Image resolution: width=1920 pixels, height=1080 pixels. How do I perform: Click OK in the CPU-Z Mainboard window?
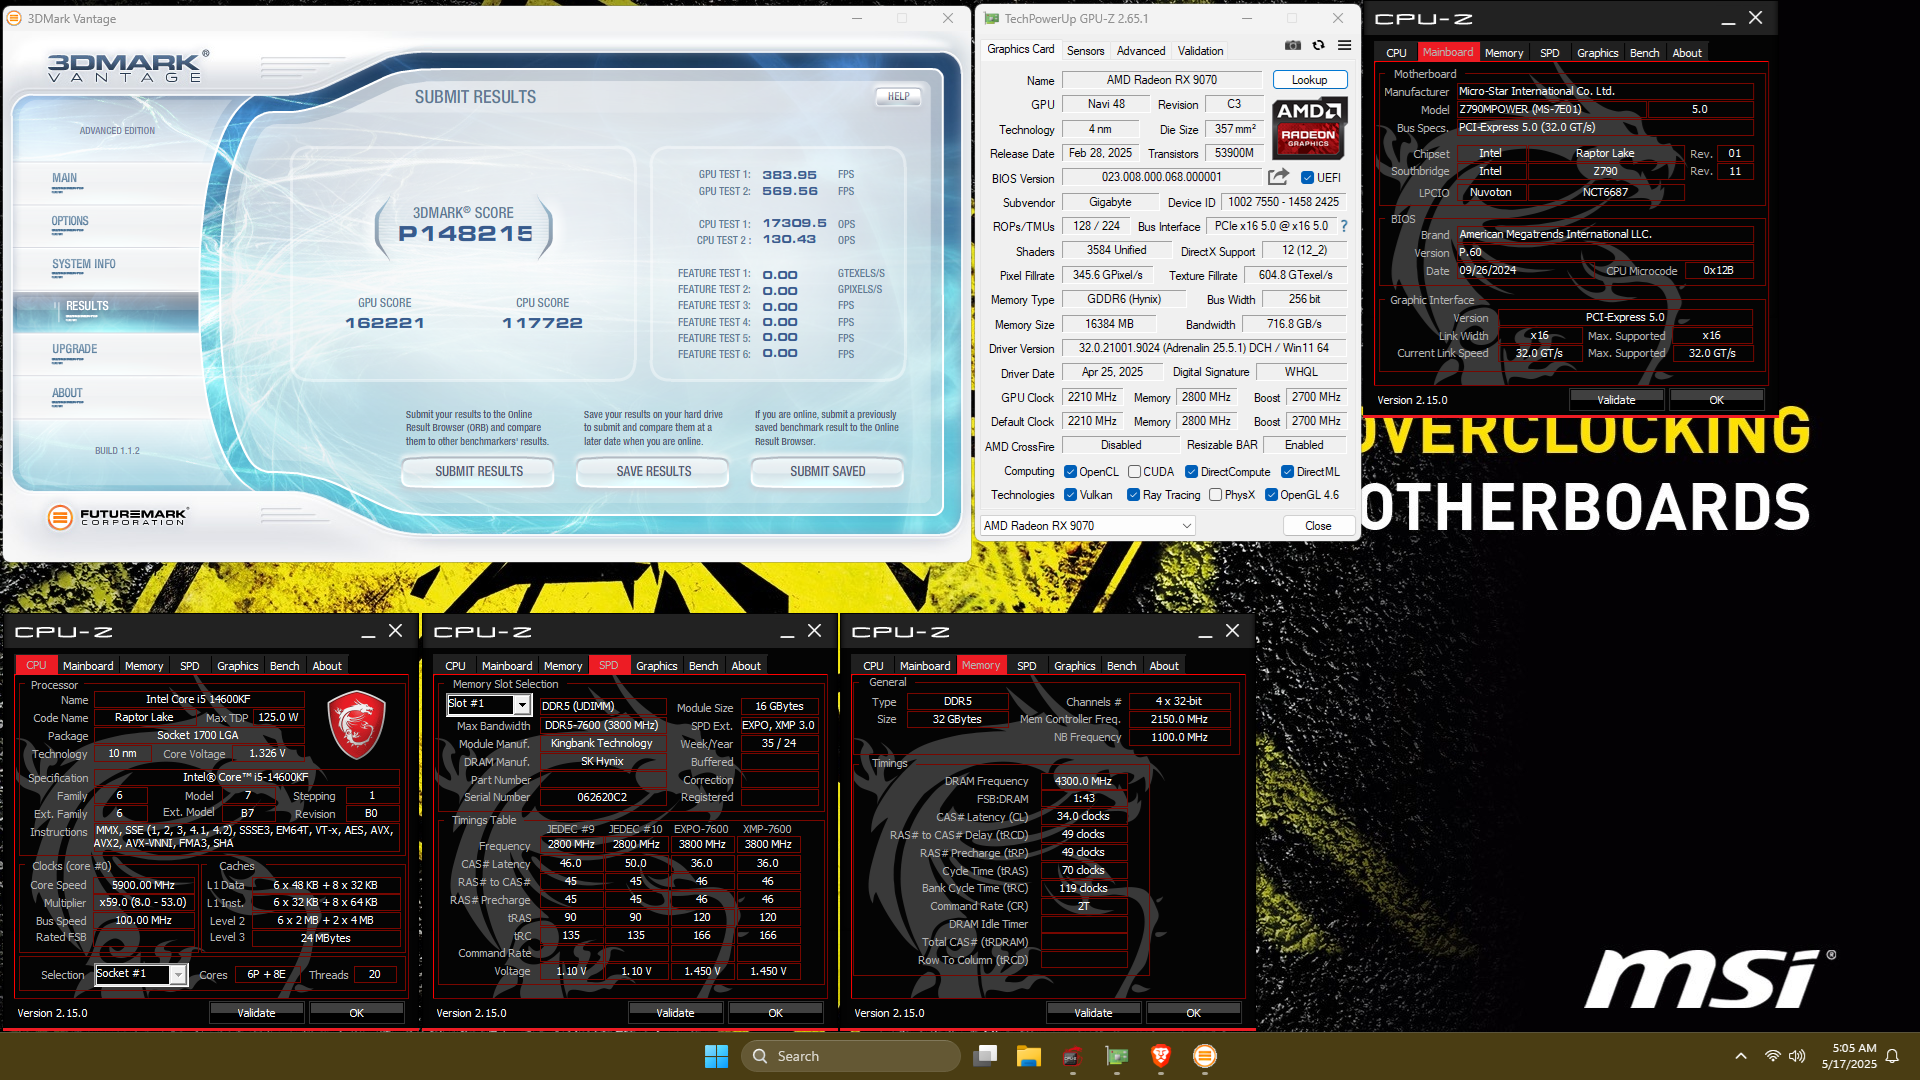pyautogui.click(x=1716, y=400)
